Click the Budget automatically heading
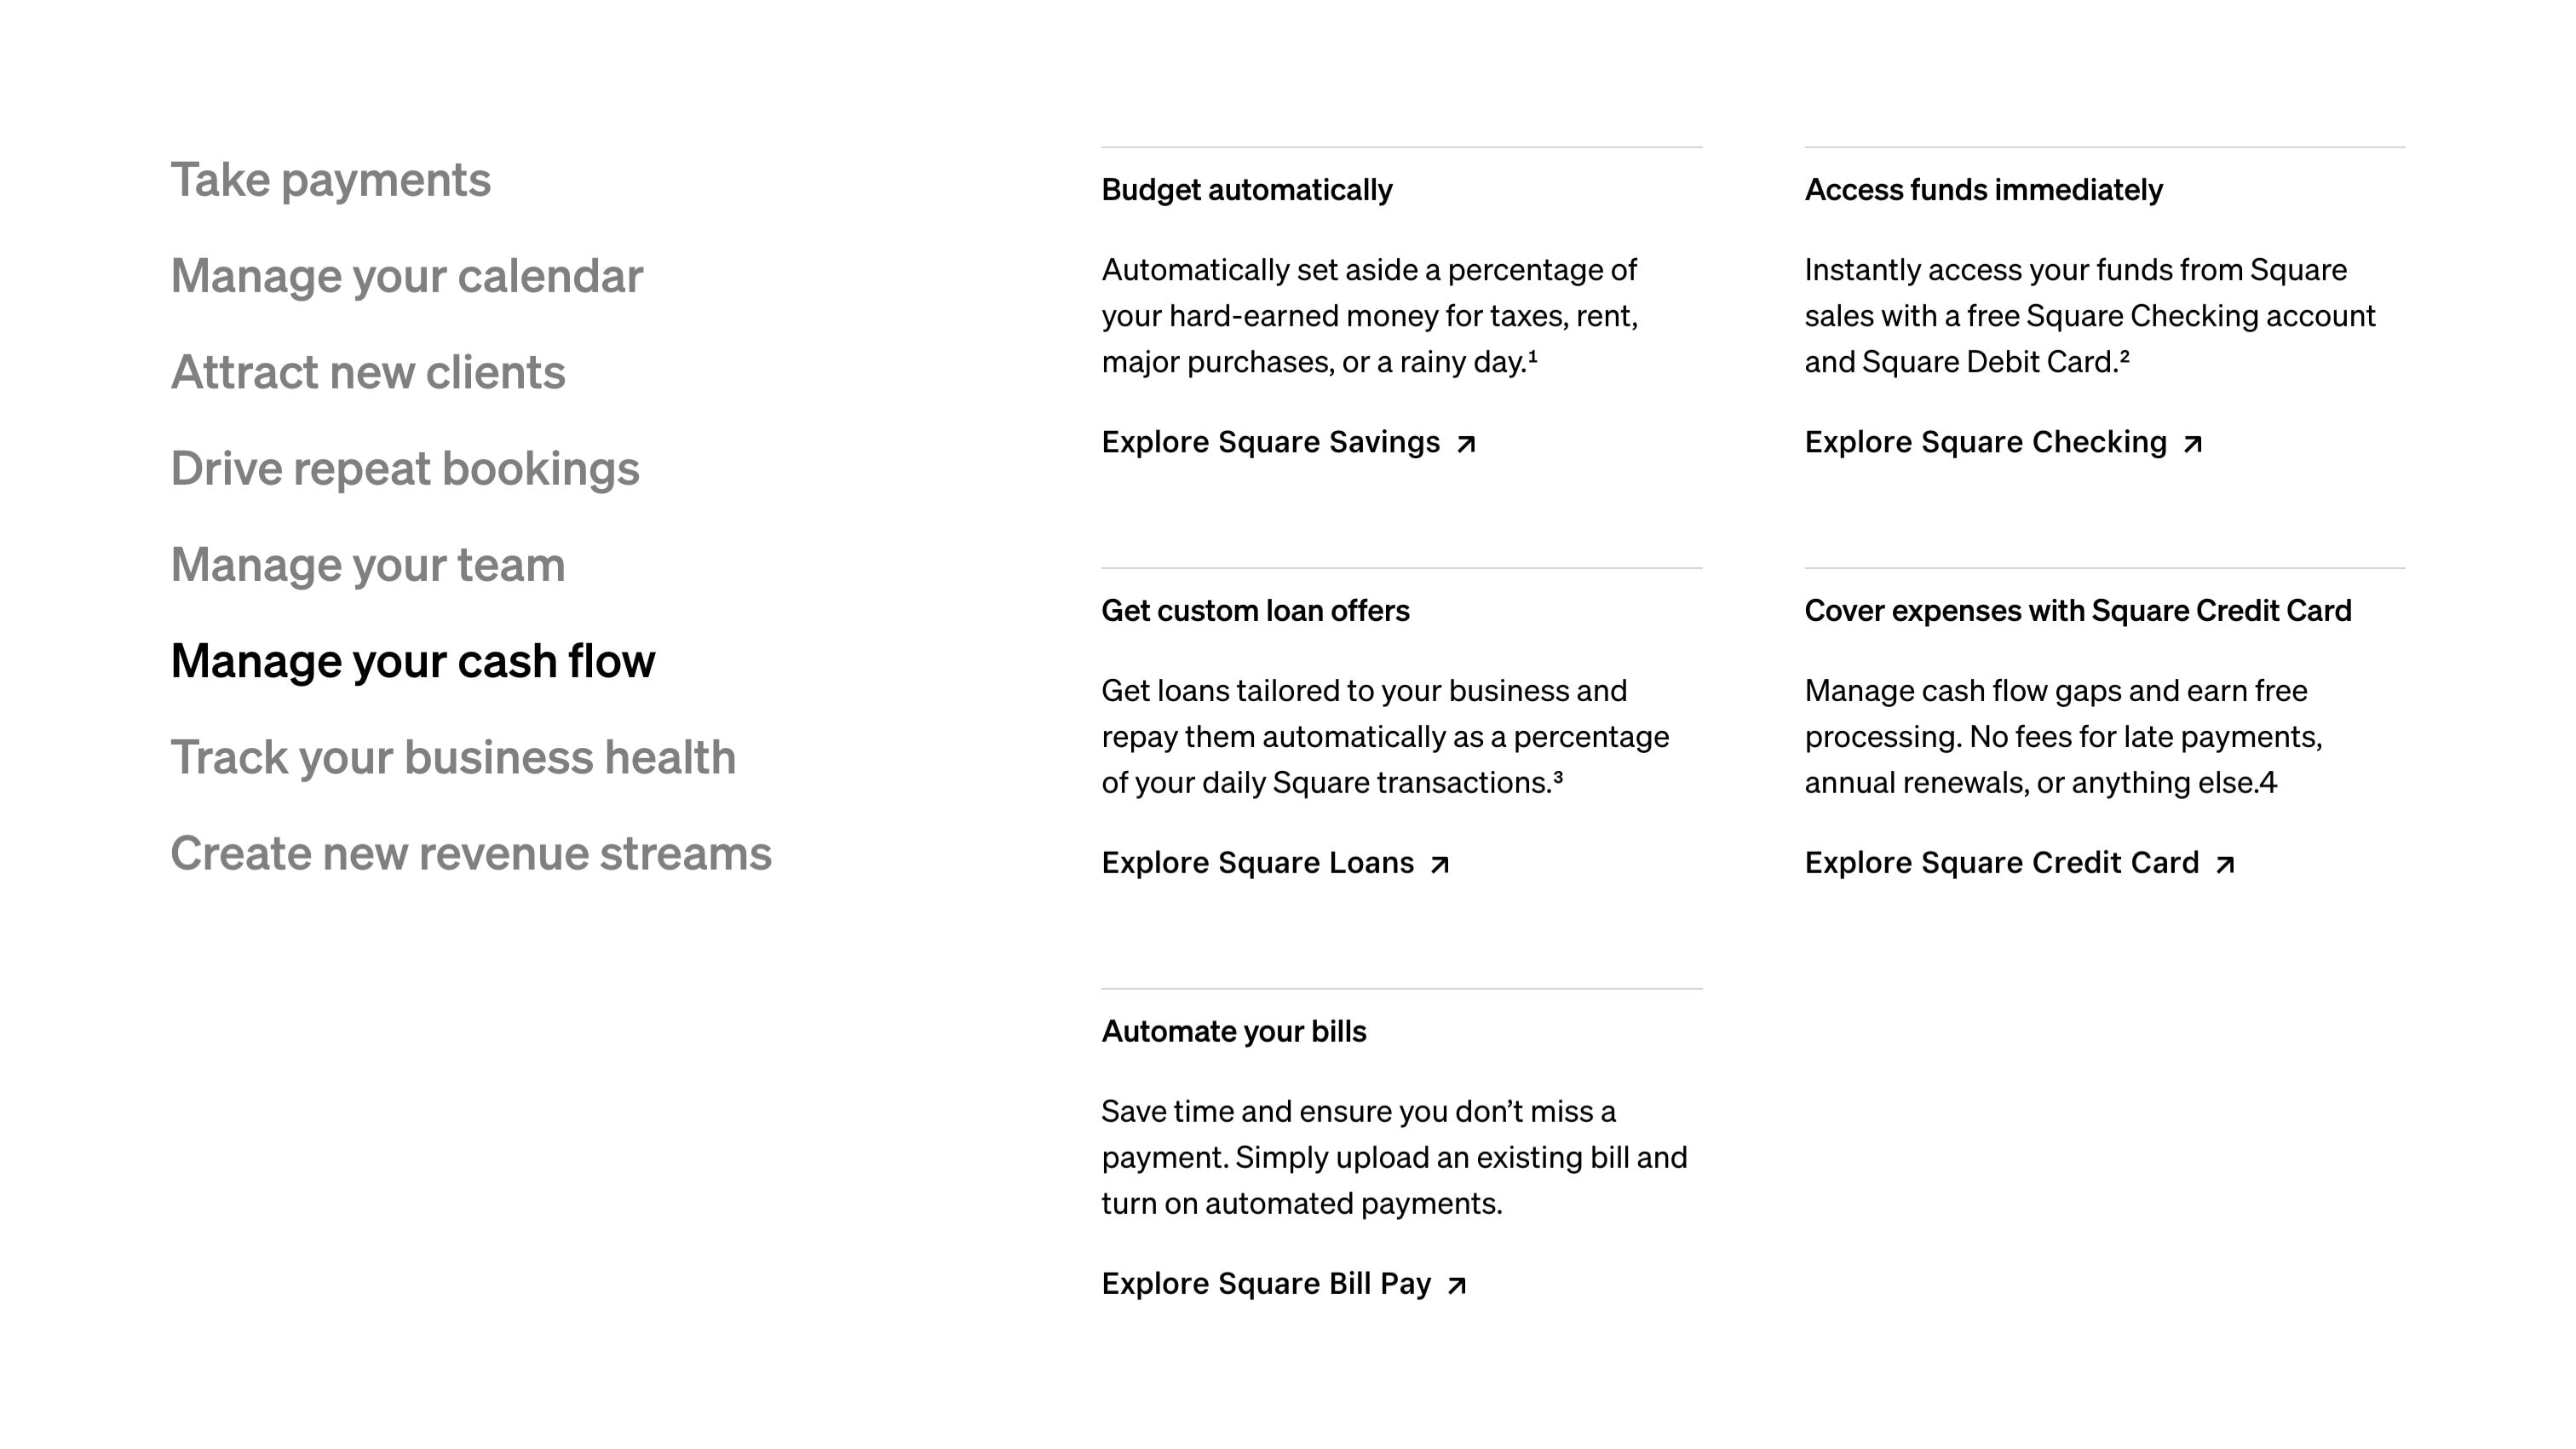 click(x=1246, y=190)
